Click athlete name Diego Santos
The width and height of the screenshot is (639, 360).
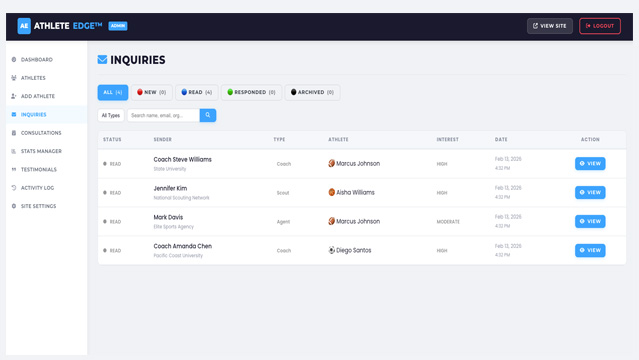click(x=354, y=250)
